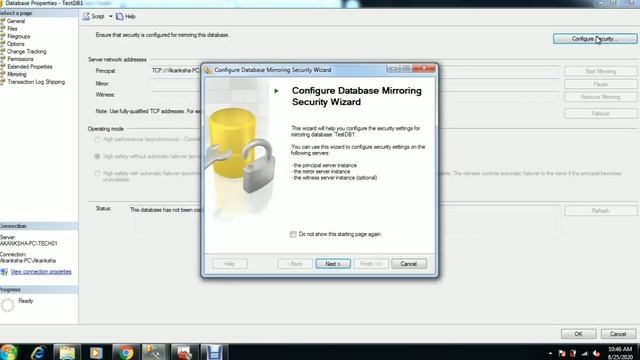Open Google Chrome from the taskbar

click(x=126, y=352)
